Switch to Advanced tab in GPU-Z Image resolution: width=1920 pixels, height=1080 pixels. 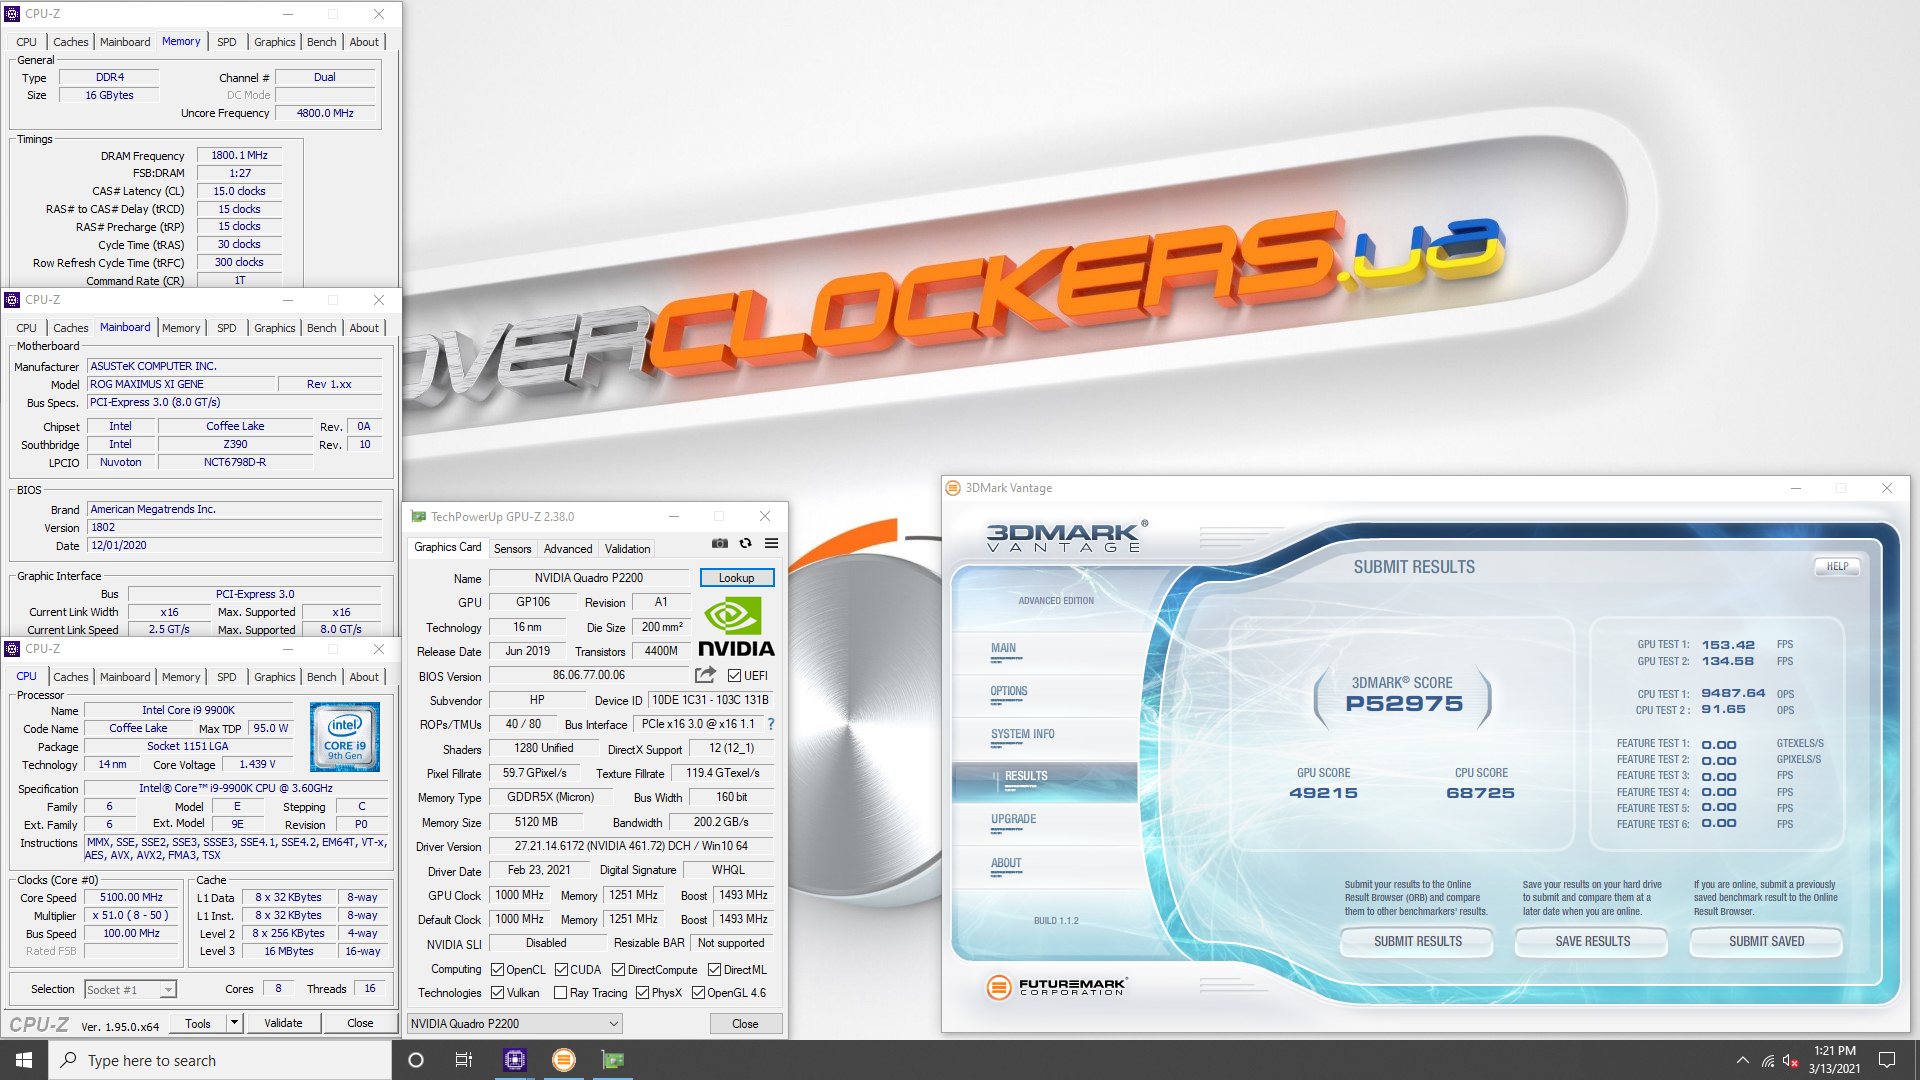tap(568, 549)
